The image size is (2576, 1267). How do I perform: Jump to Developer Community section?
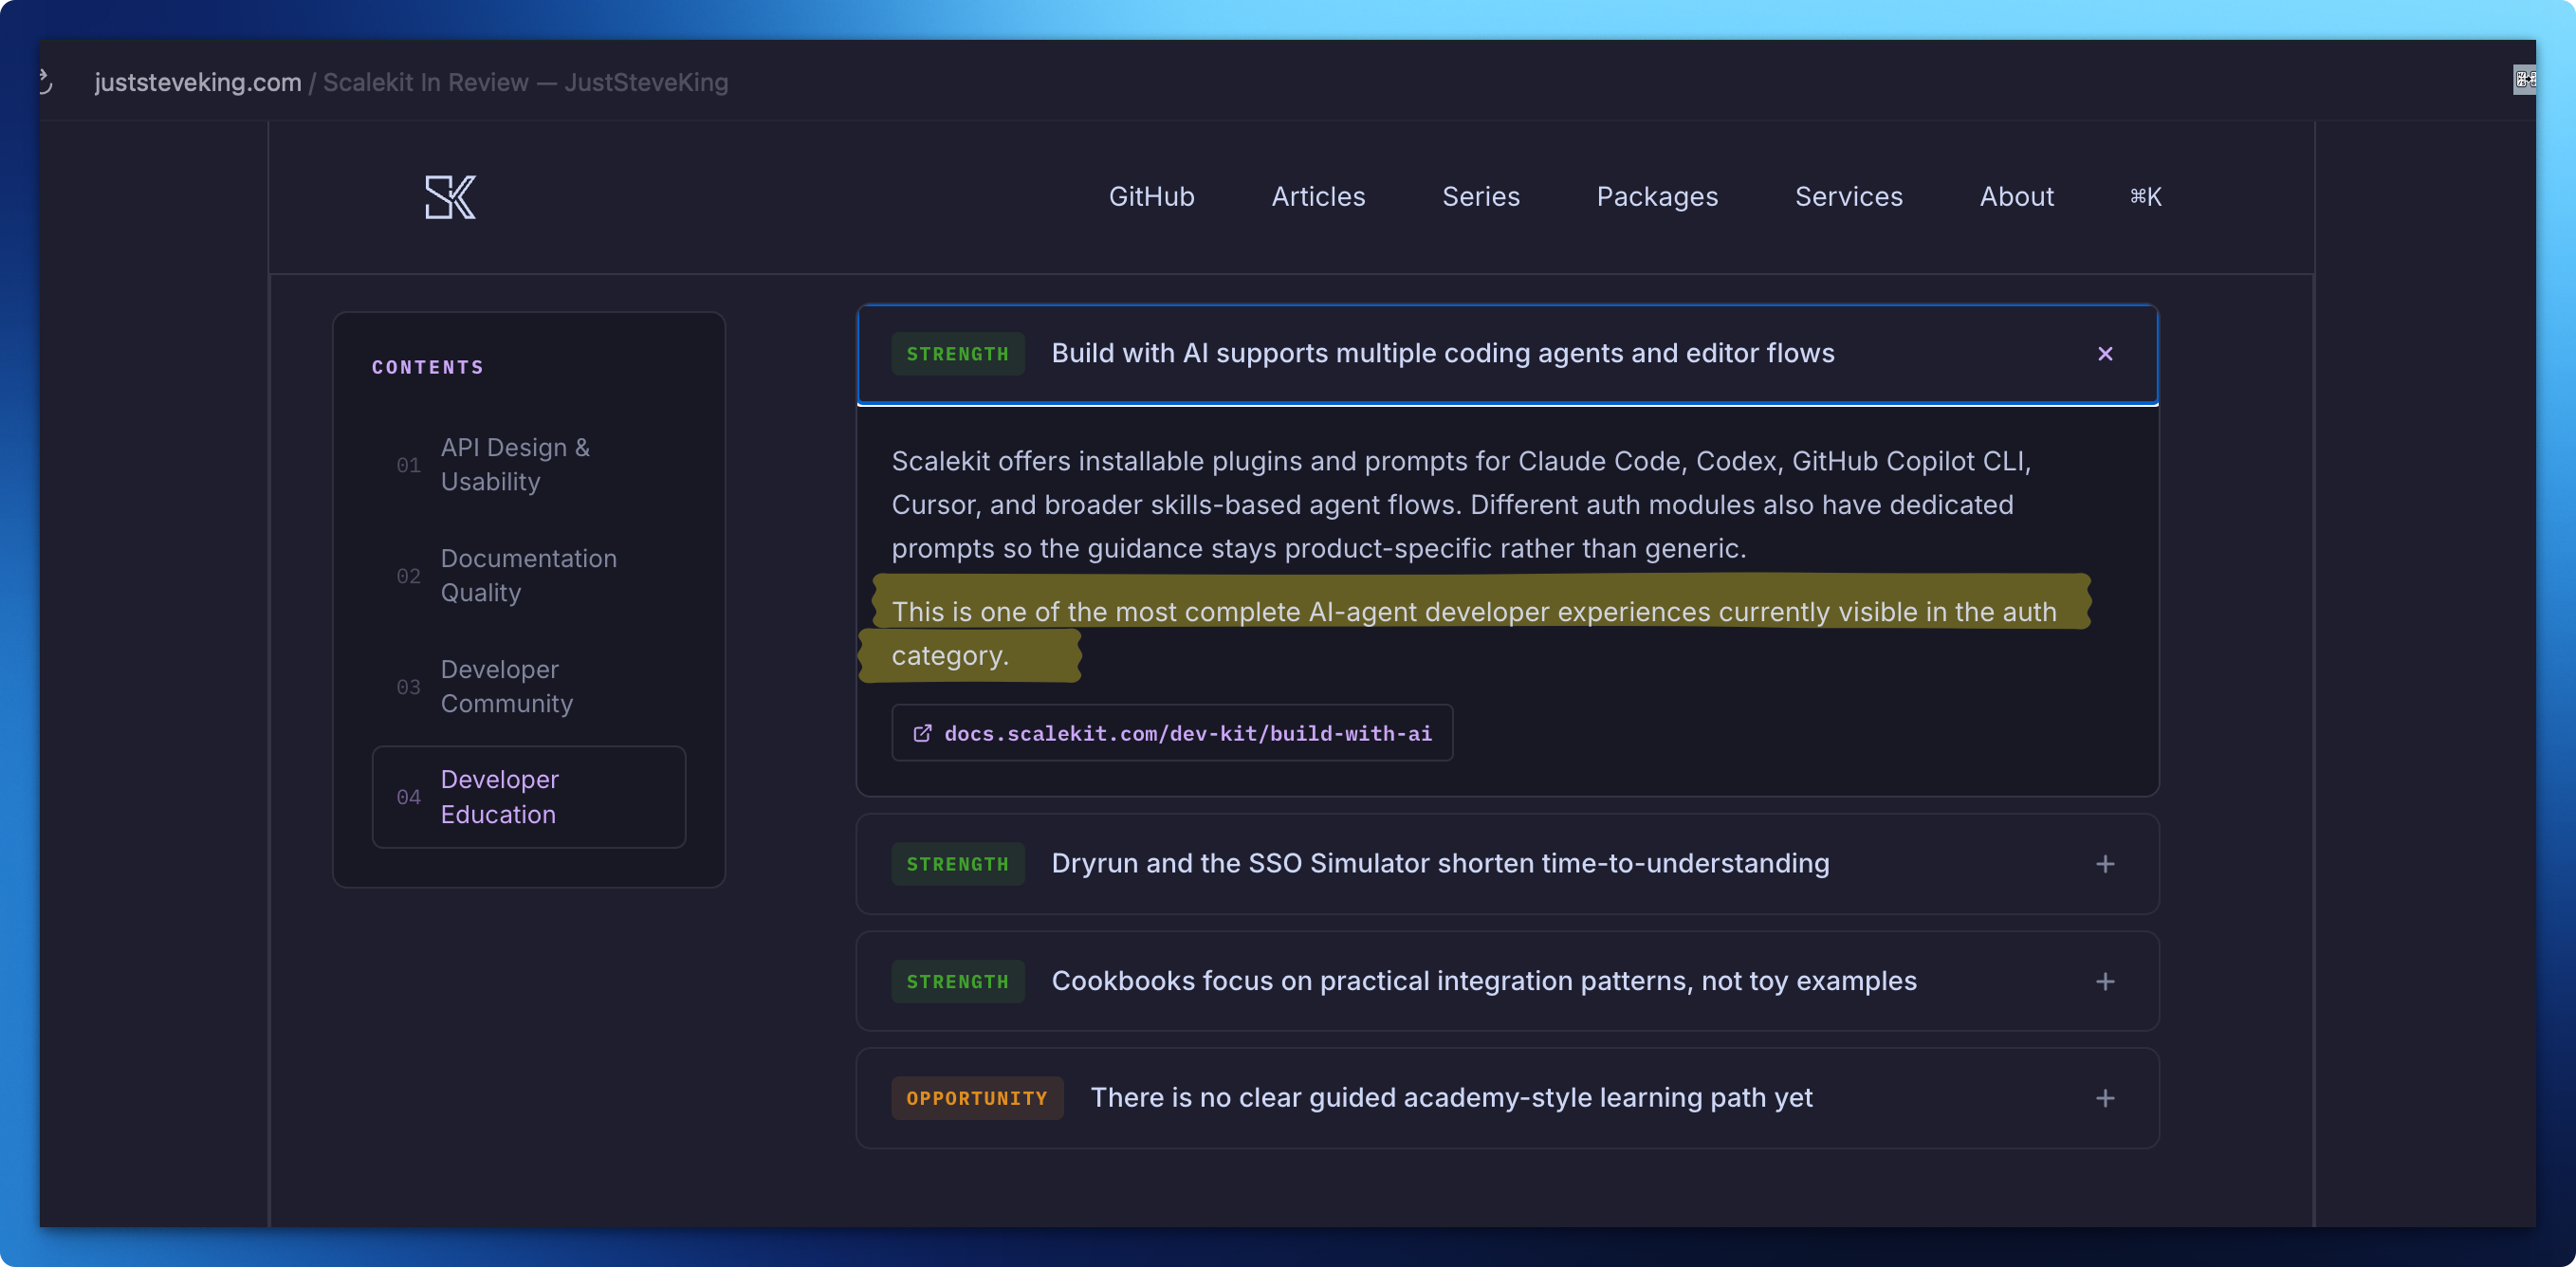click(529, 687)
